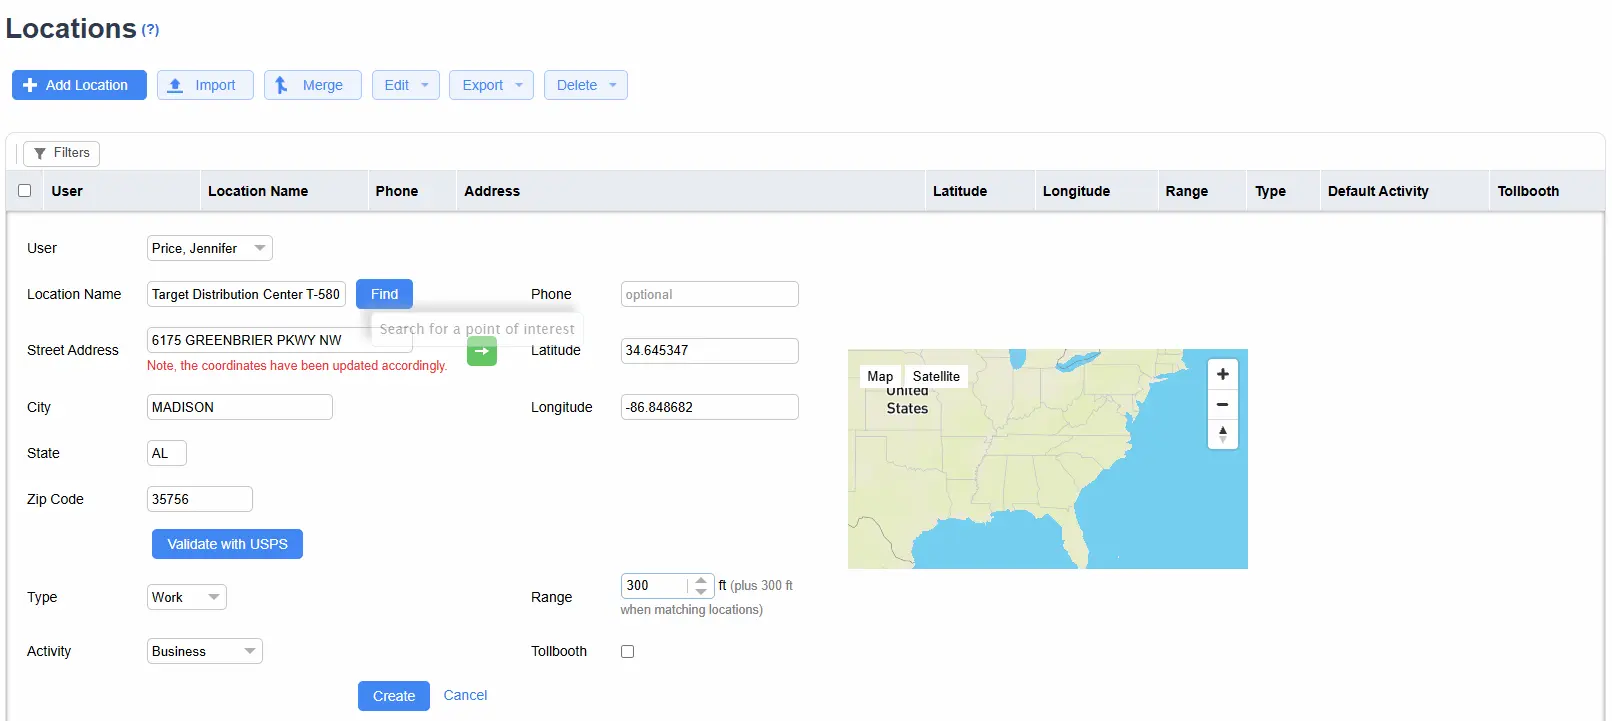
Task: Sort by Default Activity column header
Action: click(x=1378, y=191)
